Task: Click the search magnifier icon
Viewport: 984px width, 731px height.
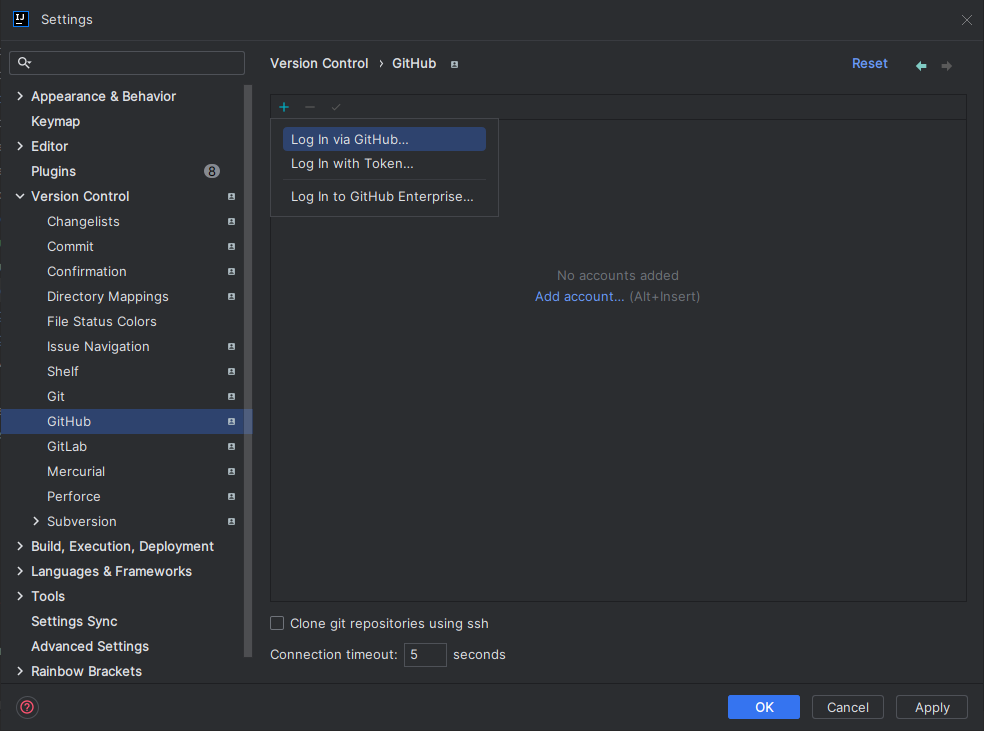Action: (x=24, y=62)
